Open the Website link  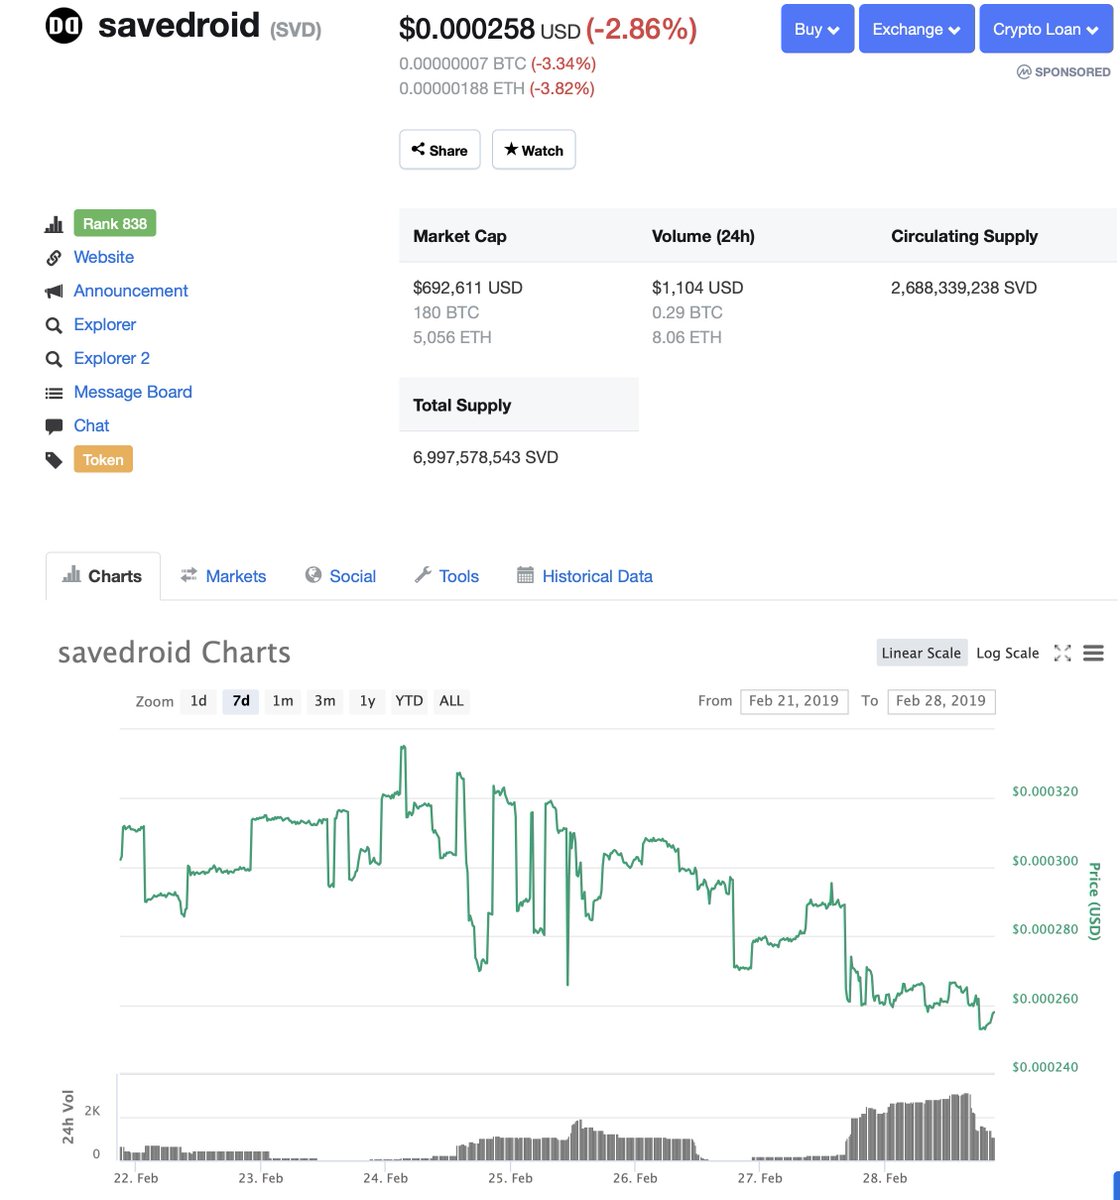(x=104, y=257)
